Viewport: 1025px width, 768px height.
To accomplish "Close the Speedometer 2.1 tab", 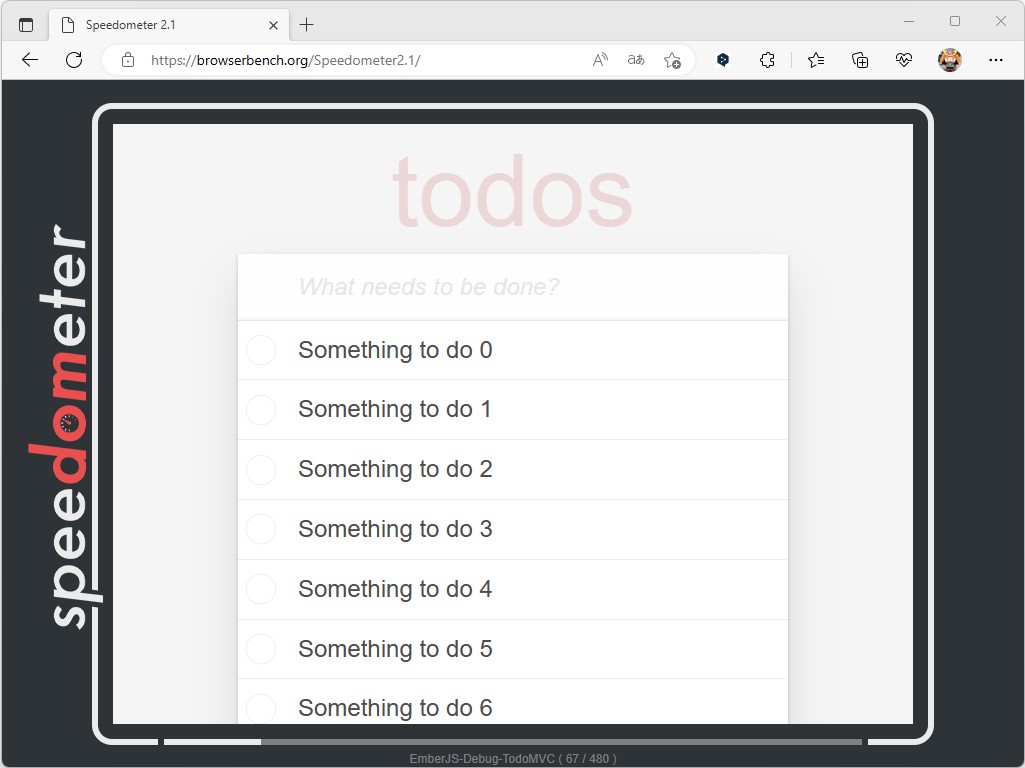I will click(273, 25).
